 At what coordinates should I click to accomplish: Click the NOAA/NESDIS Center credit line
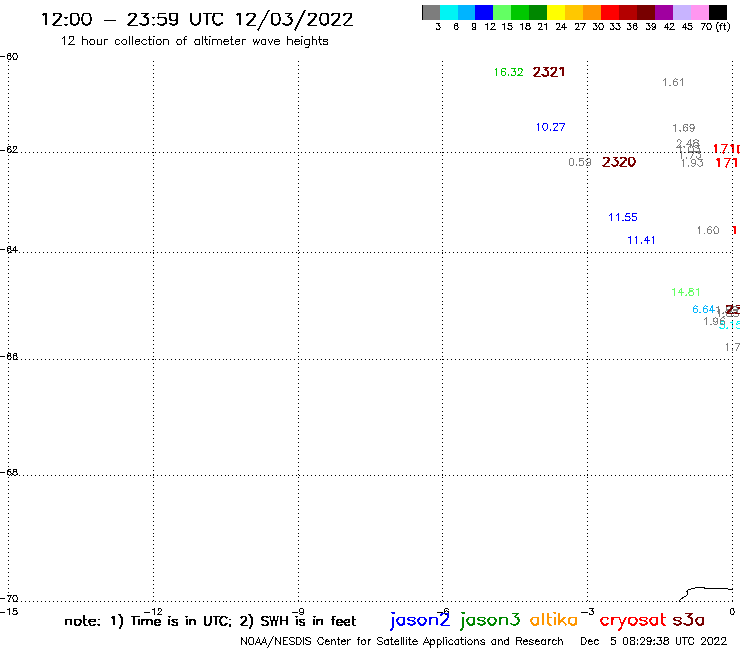click(x=402, y=641)
